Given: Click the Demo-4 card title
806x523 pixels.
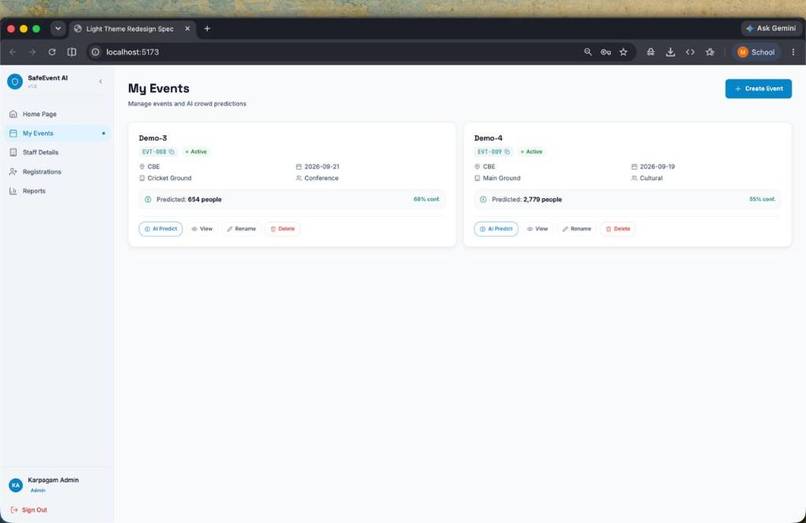Looking at the screenshot, I should (488, 138).
